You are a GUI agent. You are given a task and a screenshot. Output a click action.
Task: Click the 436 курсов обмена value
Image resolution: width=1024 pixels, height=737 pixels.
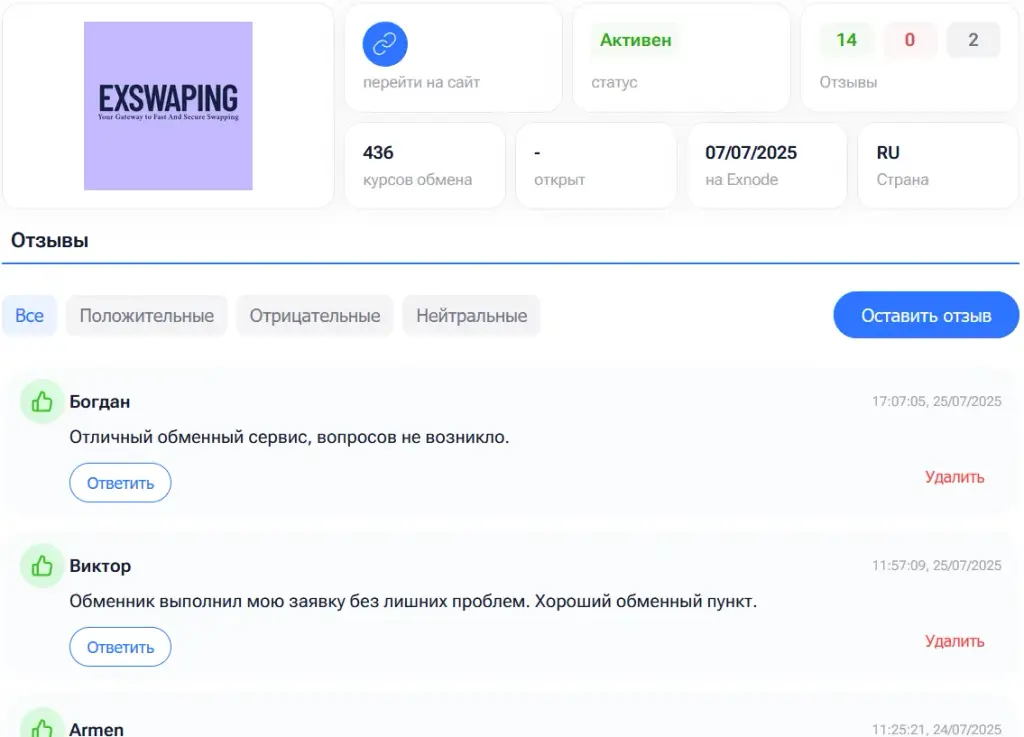[378, 153]
